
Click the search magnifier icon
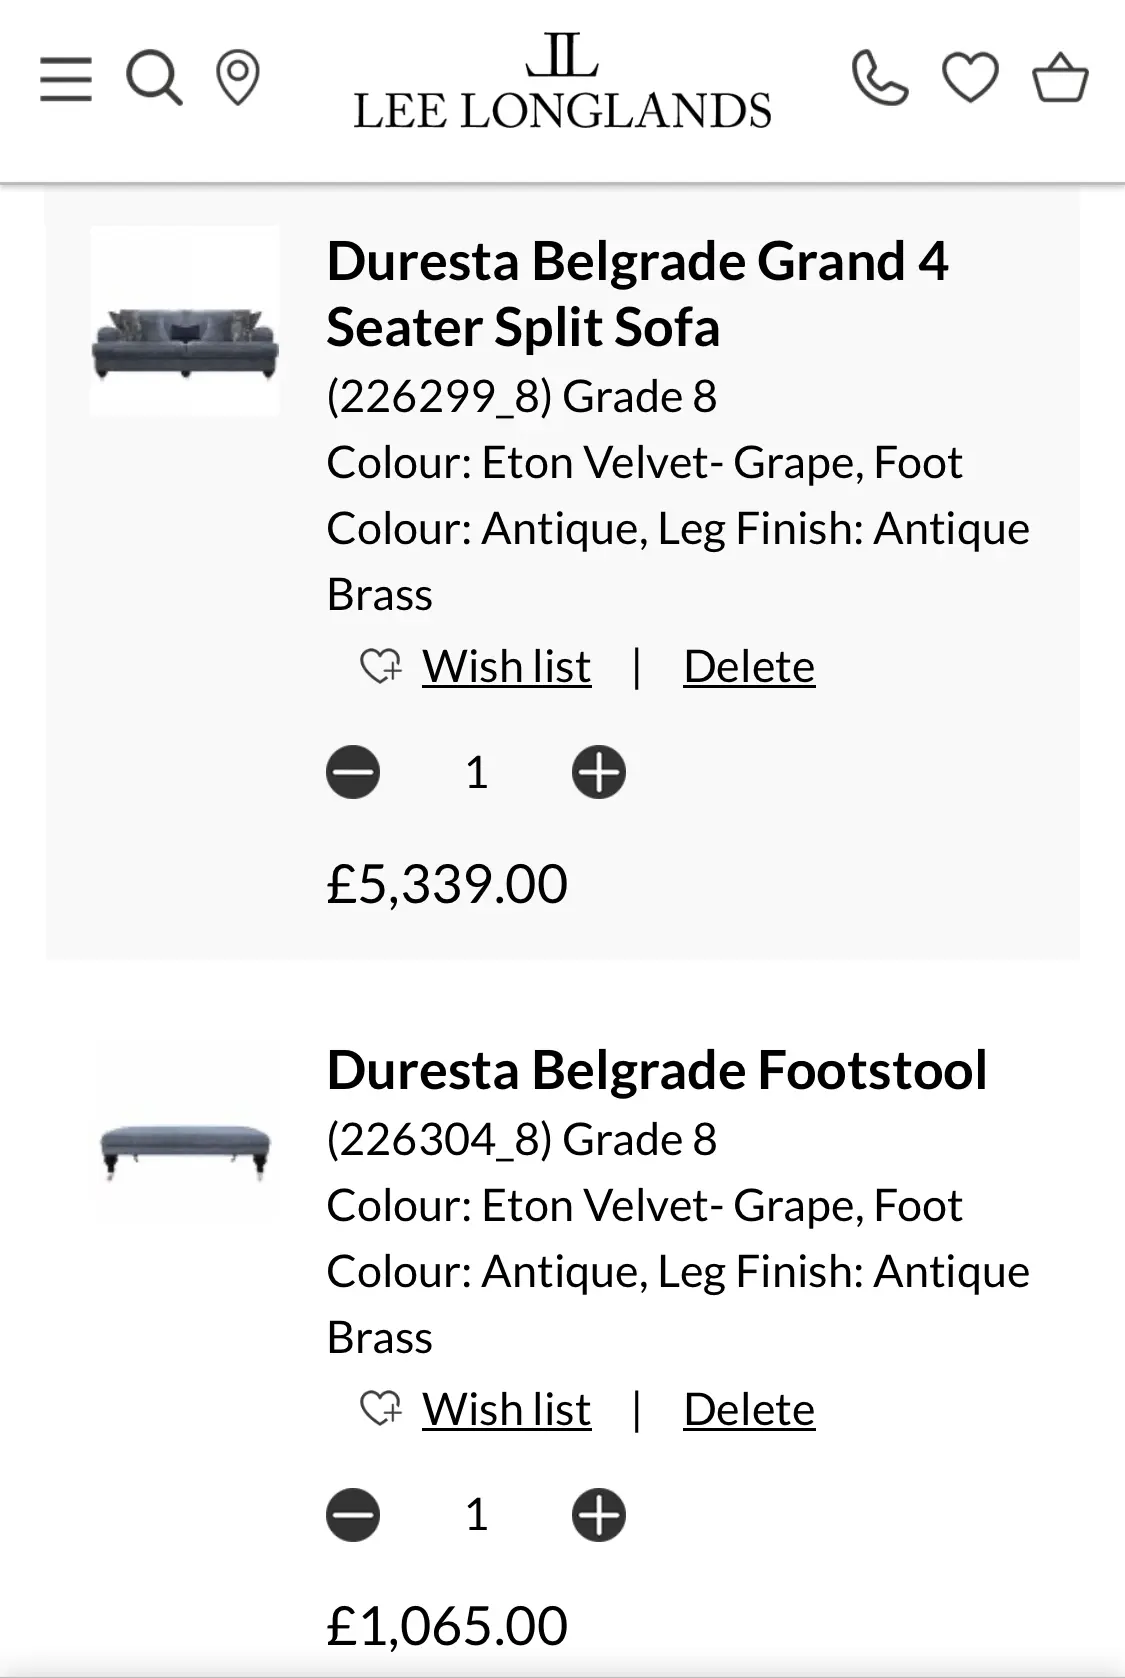154,78
